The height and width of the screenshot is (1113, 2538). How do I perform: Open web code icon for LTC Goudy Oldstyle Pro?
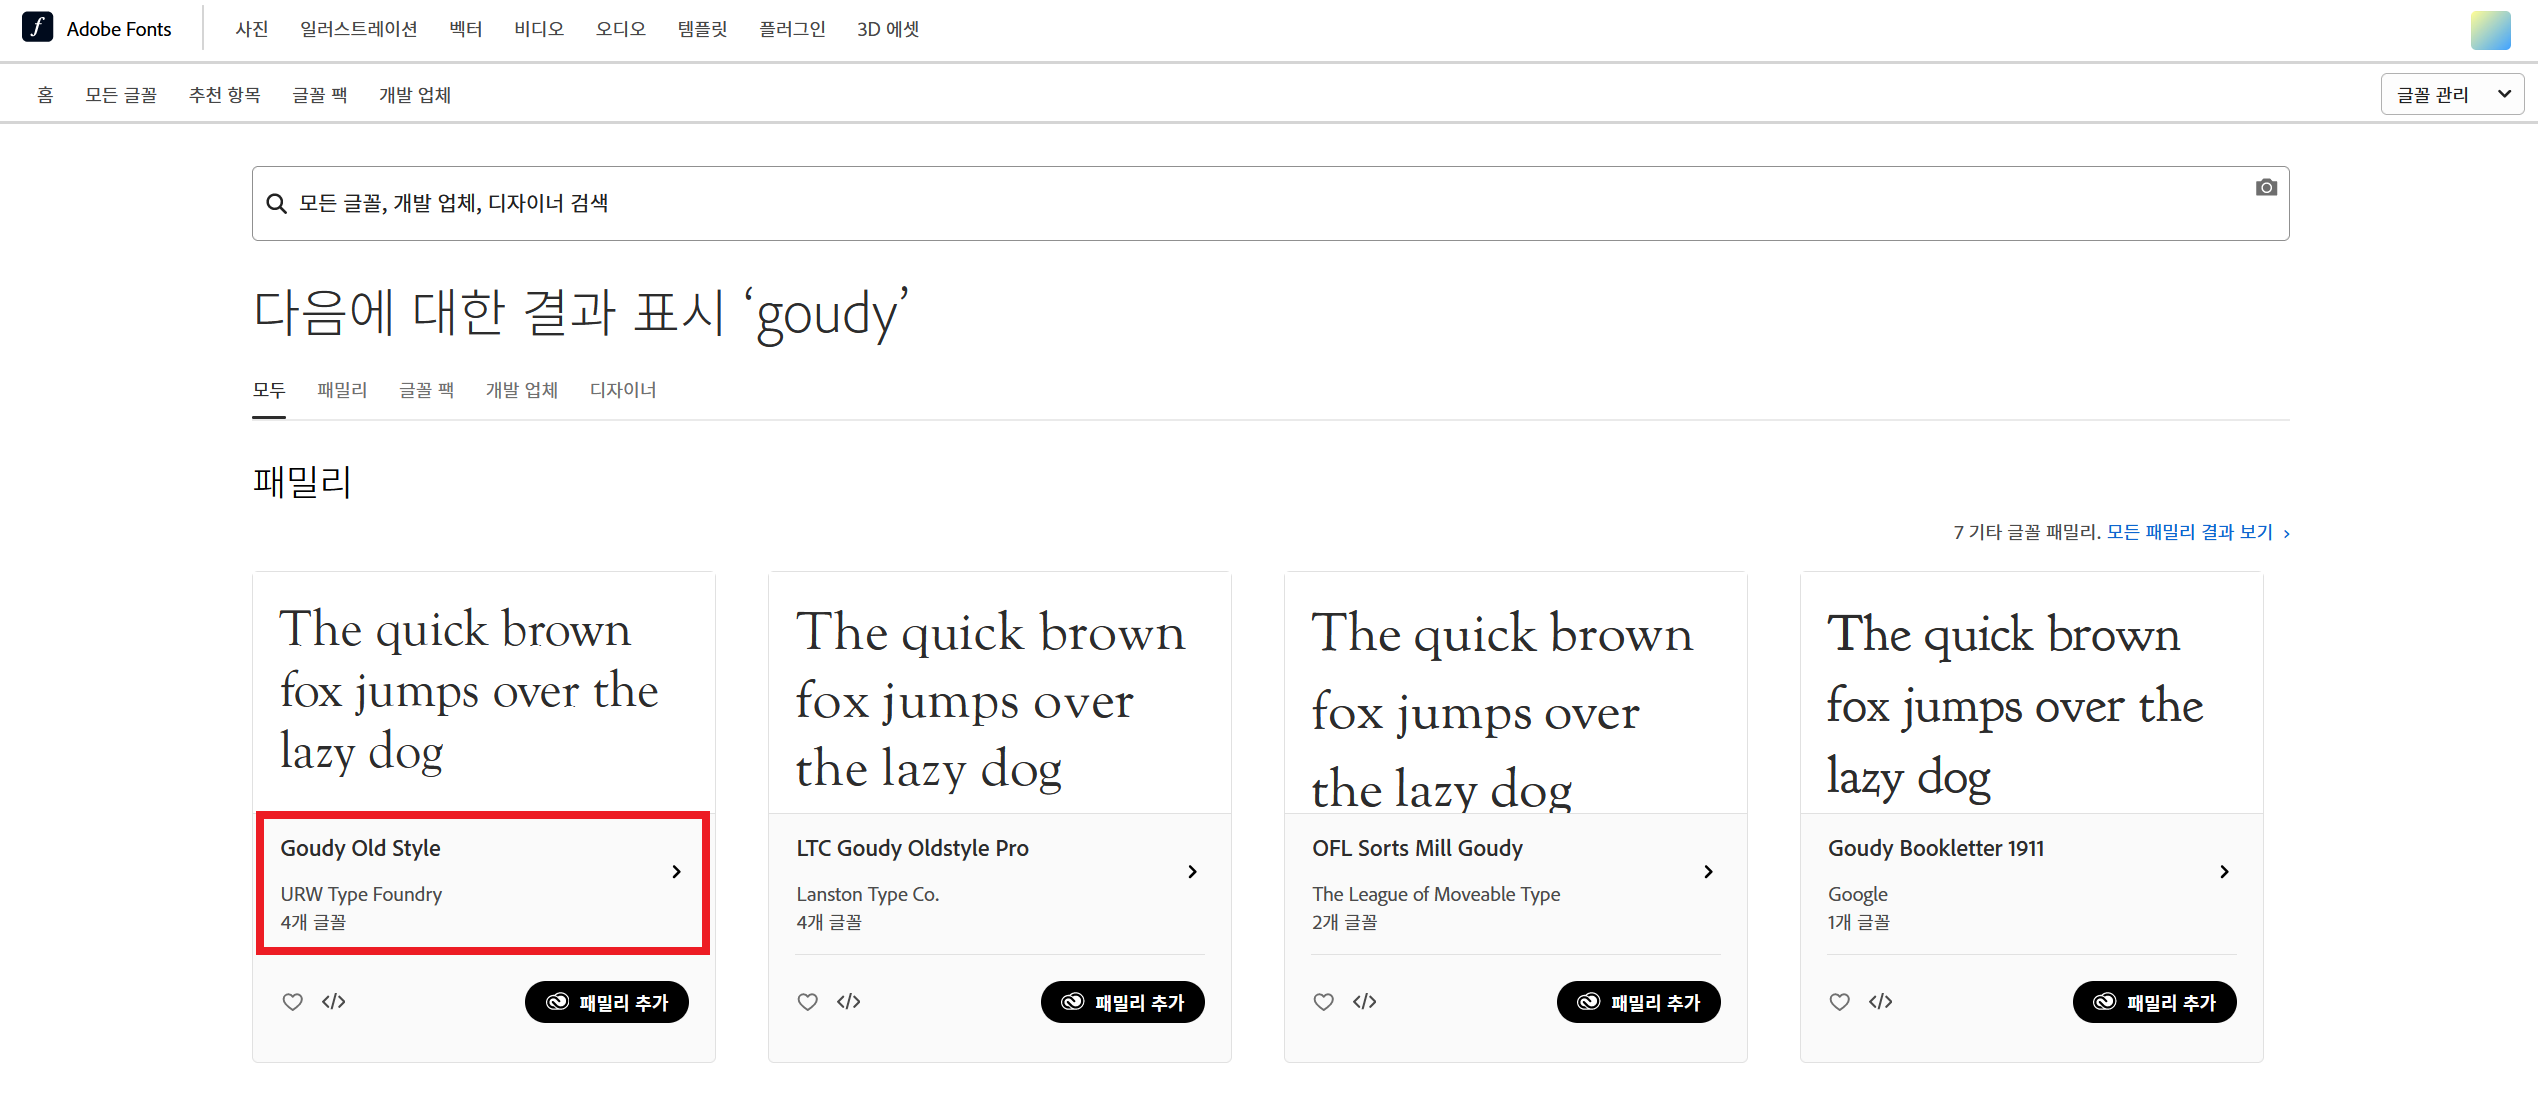click(849, 1001)
